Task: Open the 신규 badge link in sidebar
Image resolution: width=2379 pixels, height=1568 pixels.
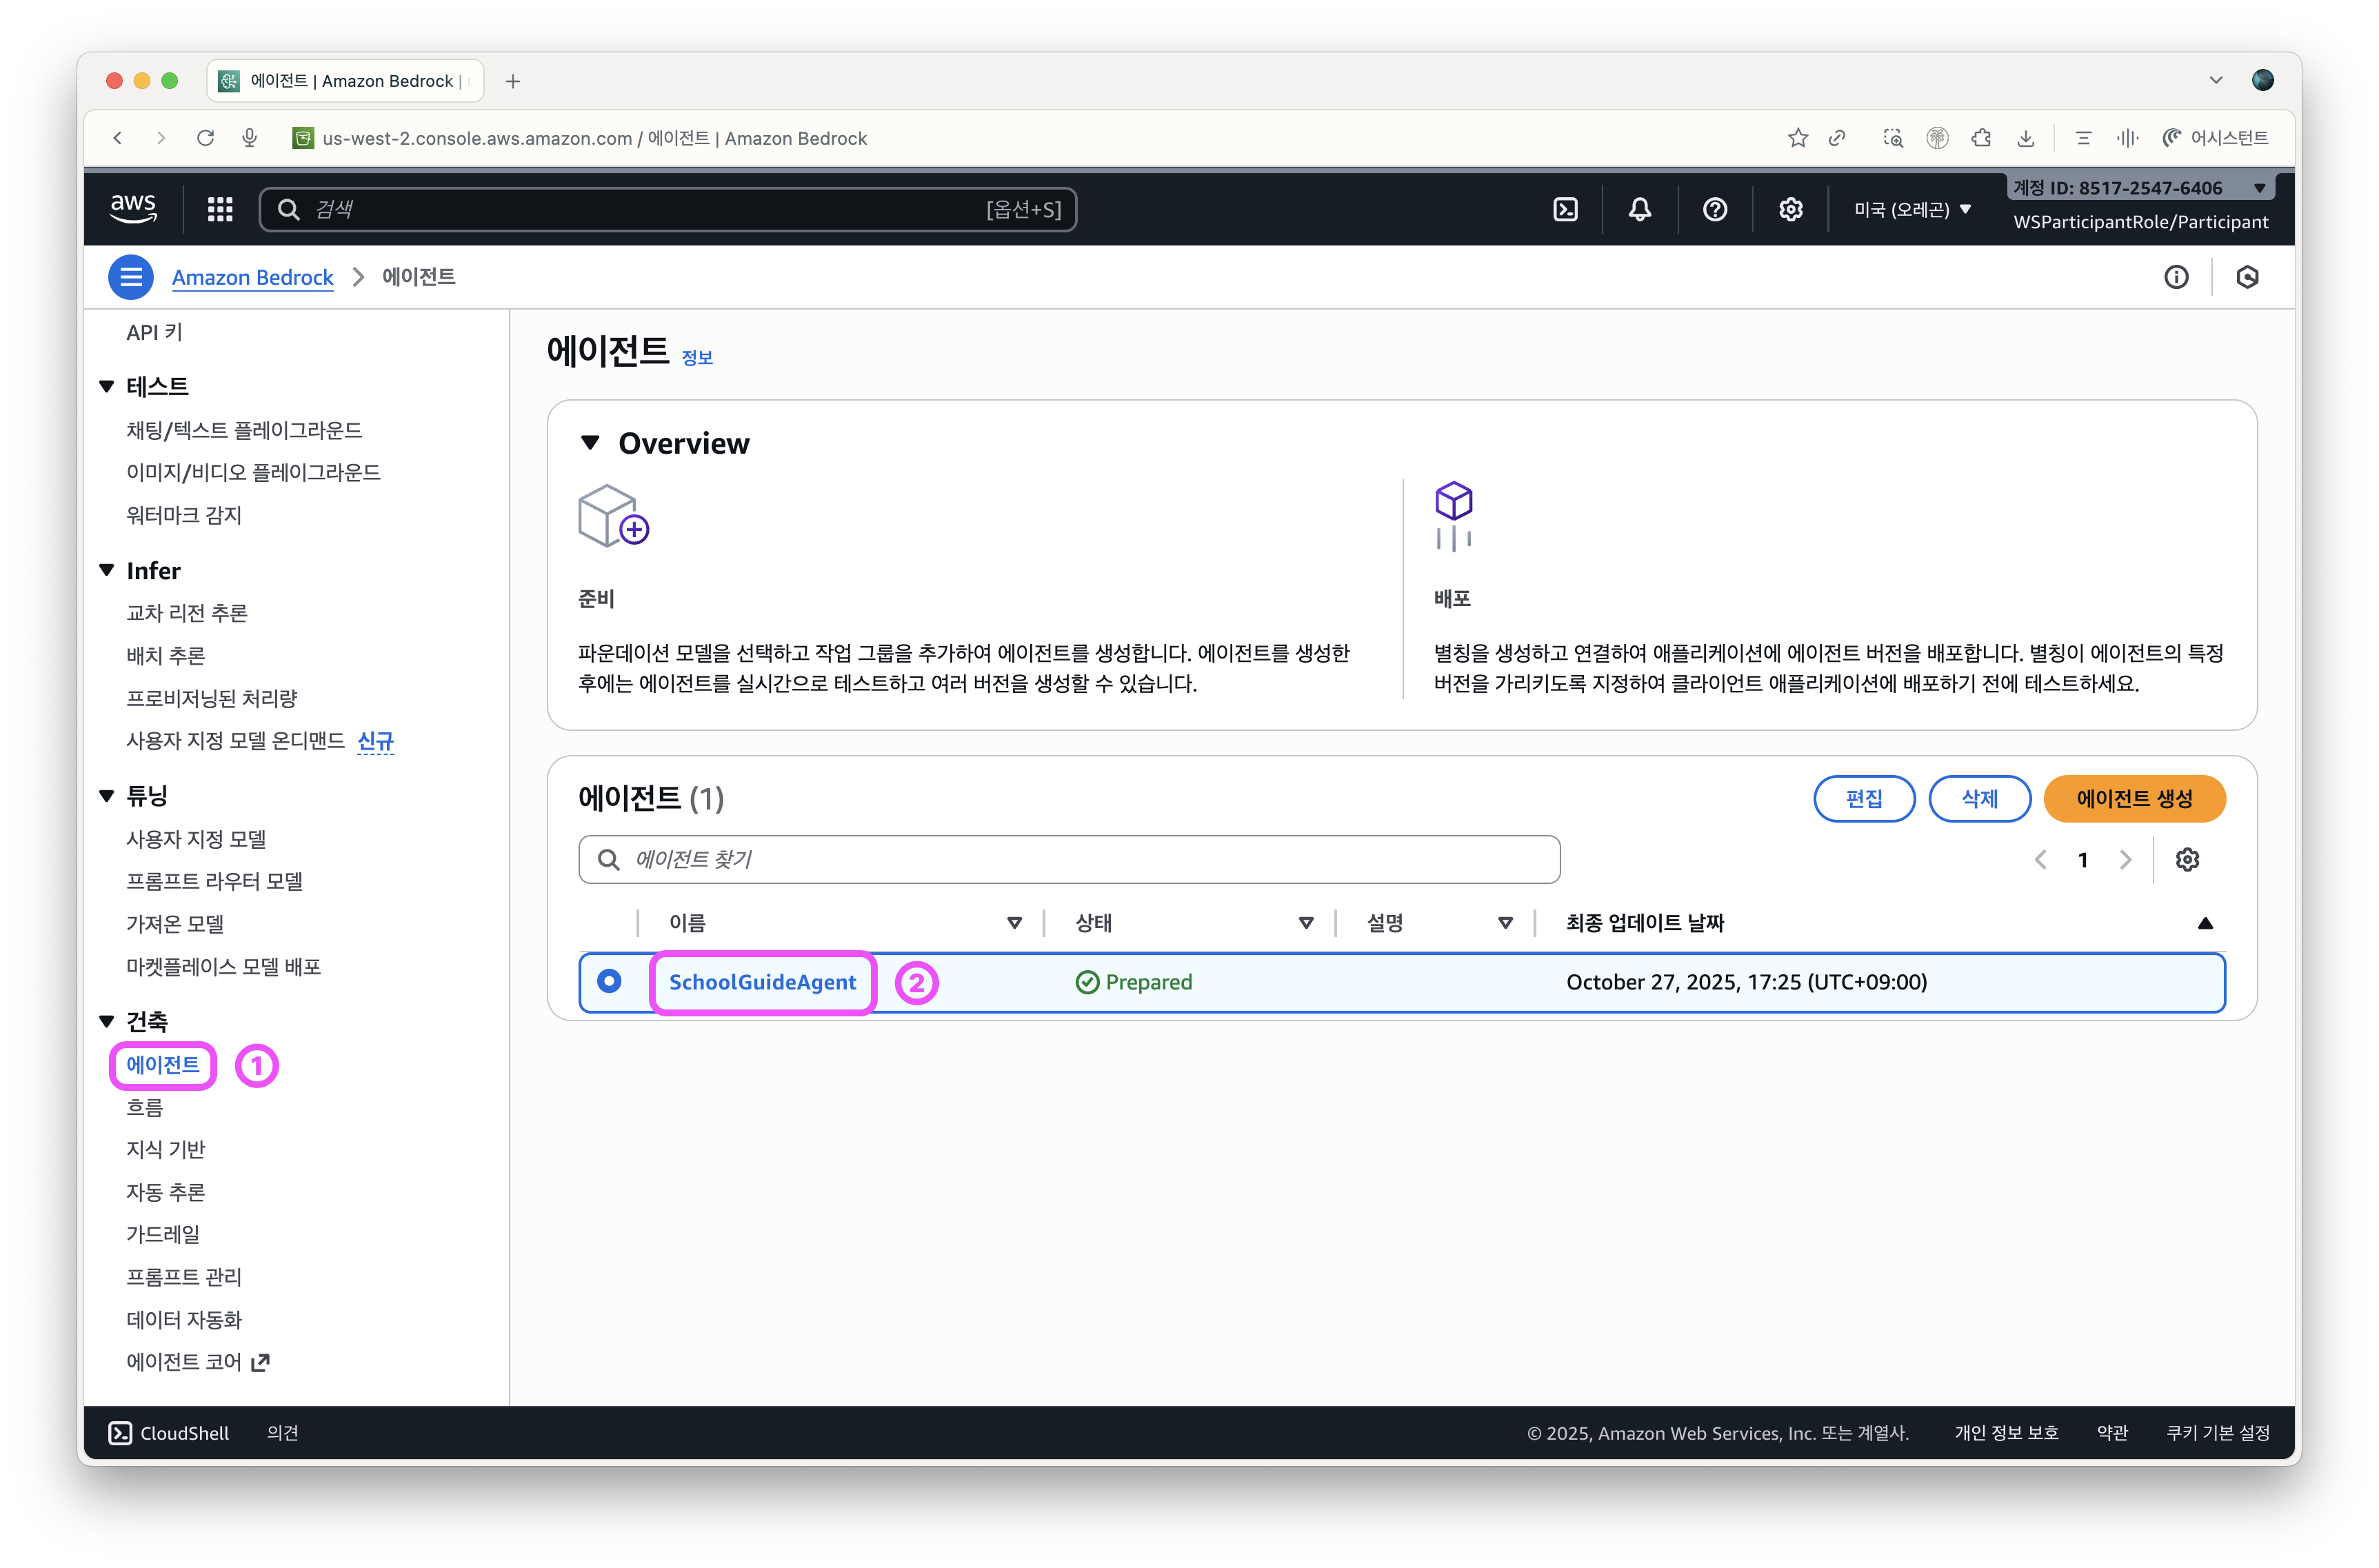Action: click(x=375, y=741)
